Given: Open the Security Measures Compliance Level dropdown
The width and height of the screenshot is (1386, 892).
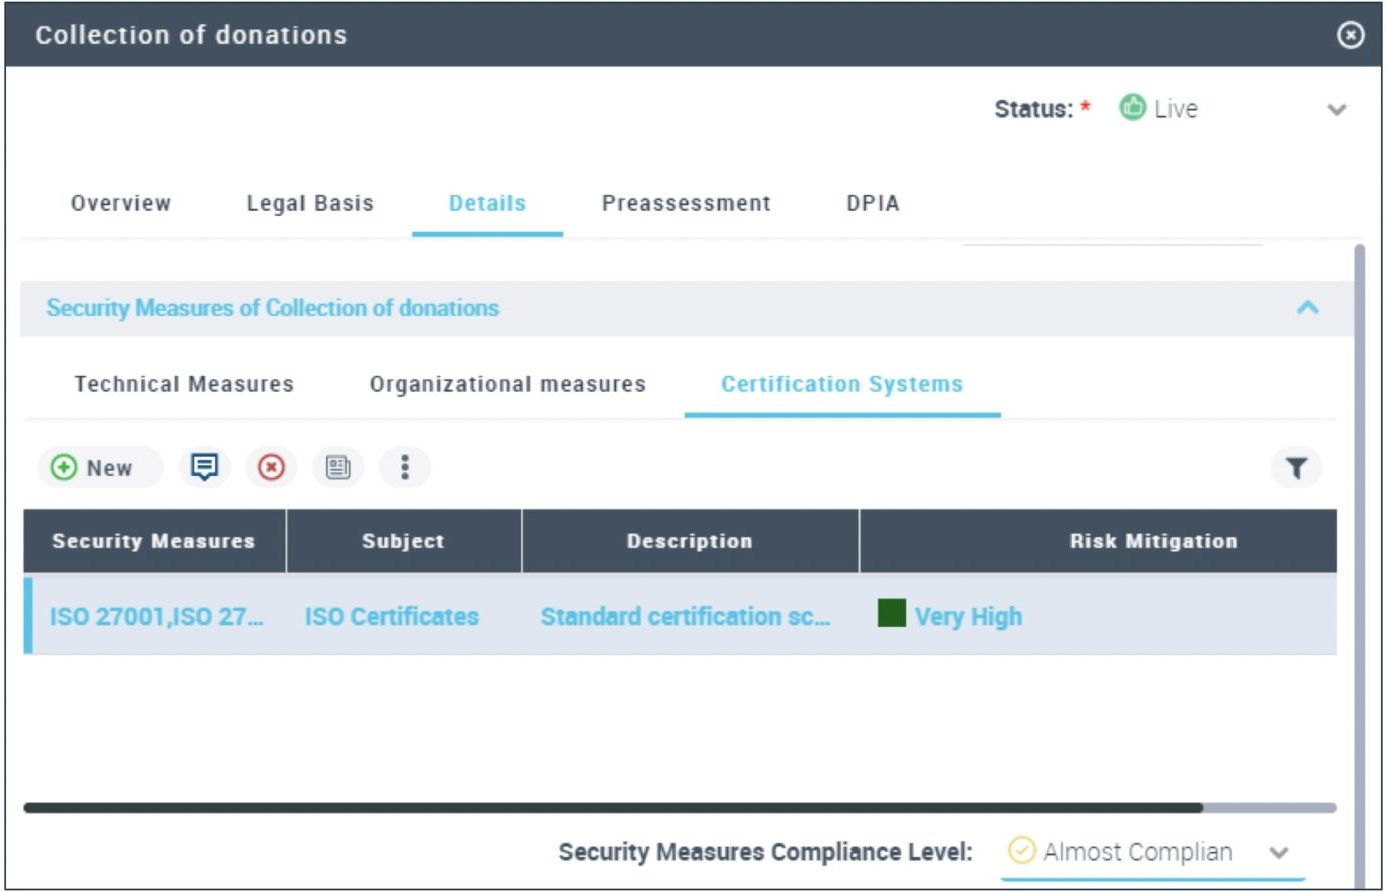Looking at the screenshot, I should (1279, 853).
